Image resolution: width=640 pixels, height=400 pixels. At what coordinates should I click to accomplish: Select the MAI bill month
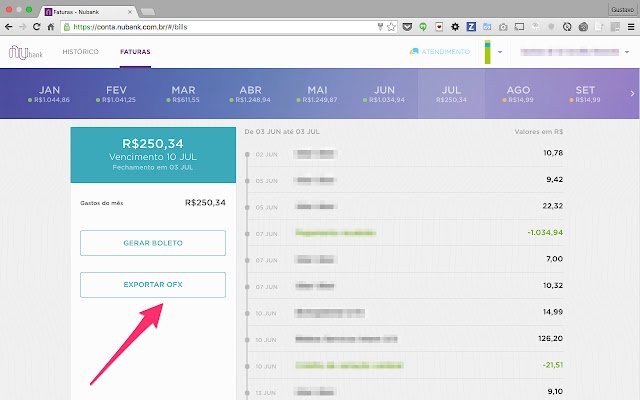tap(317, 94)
